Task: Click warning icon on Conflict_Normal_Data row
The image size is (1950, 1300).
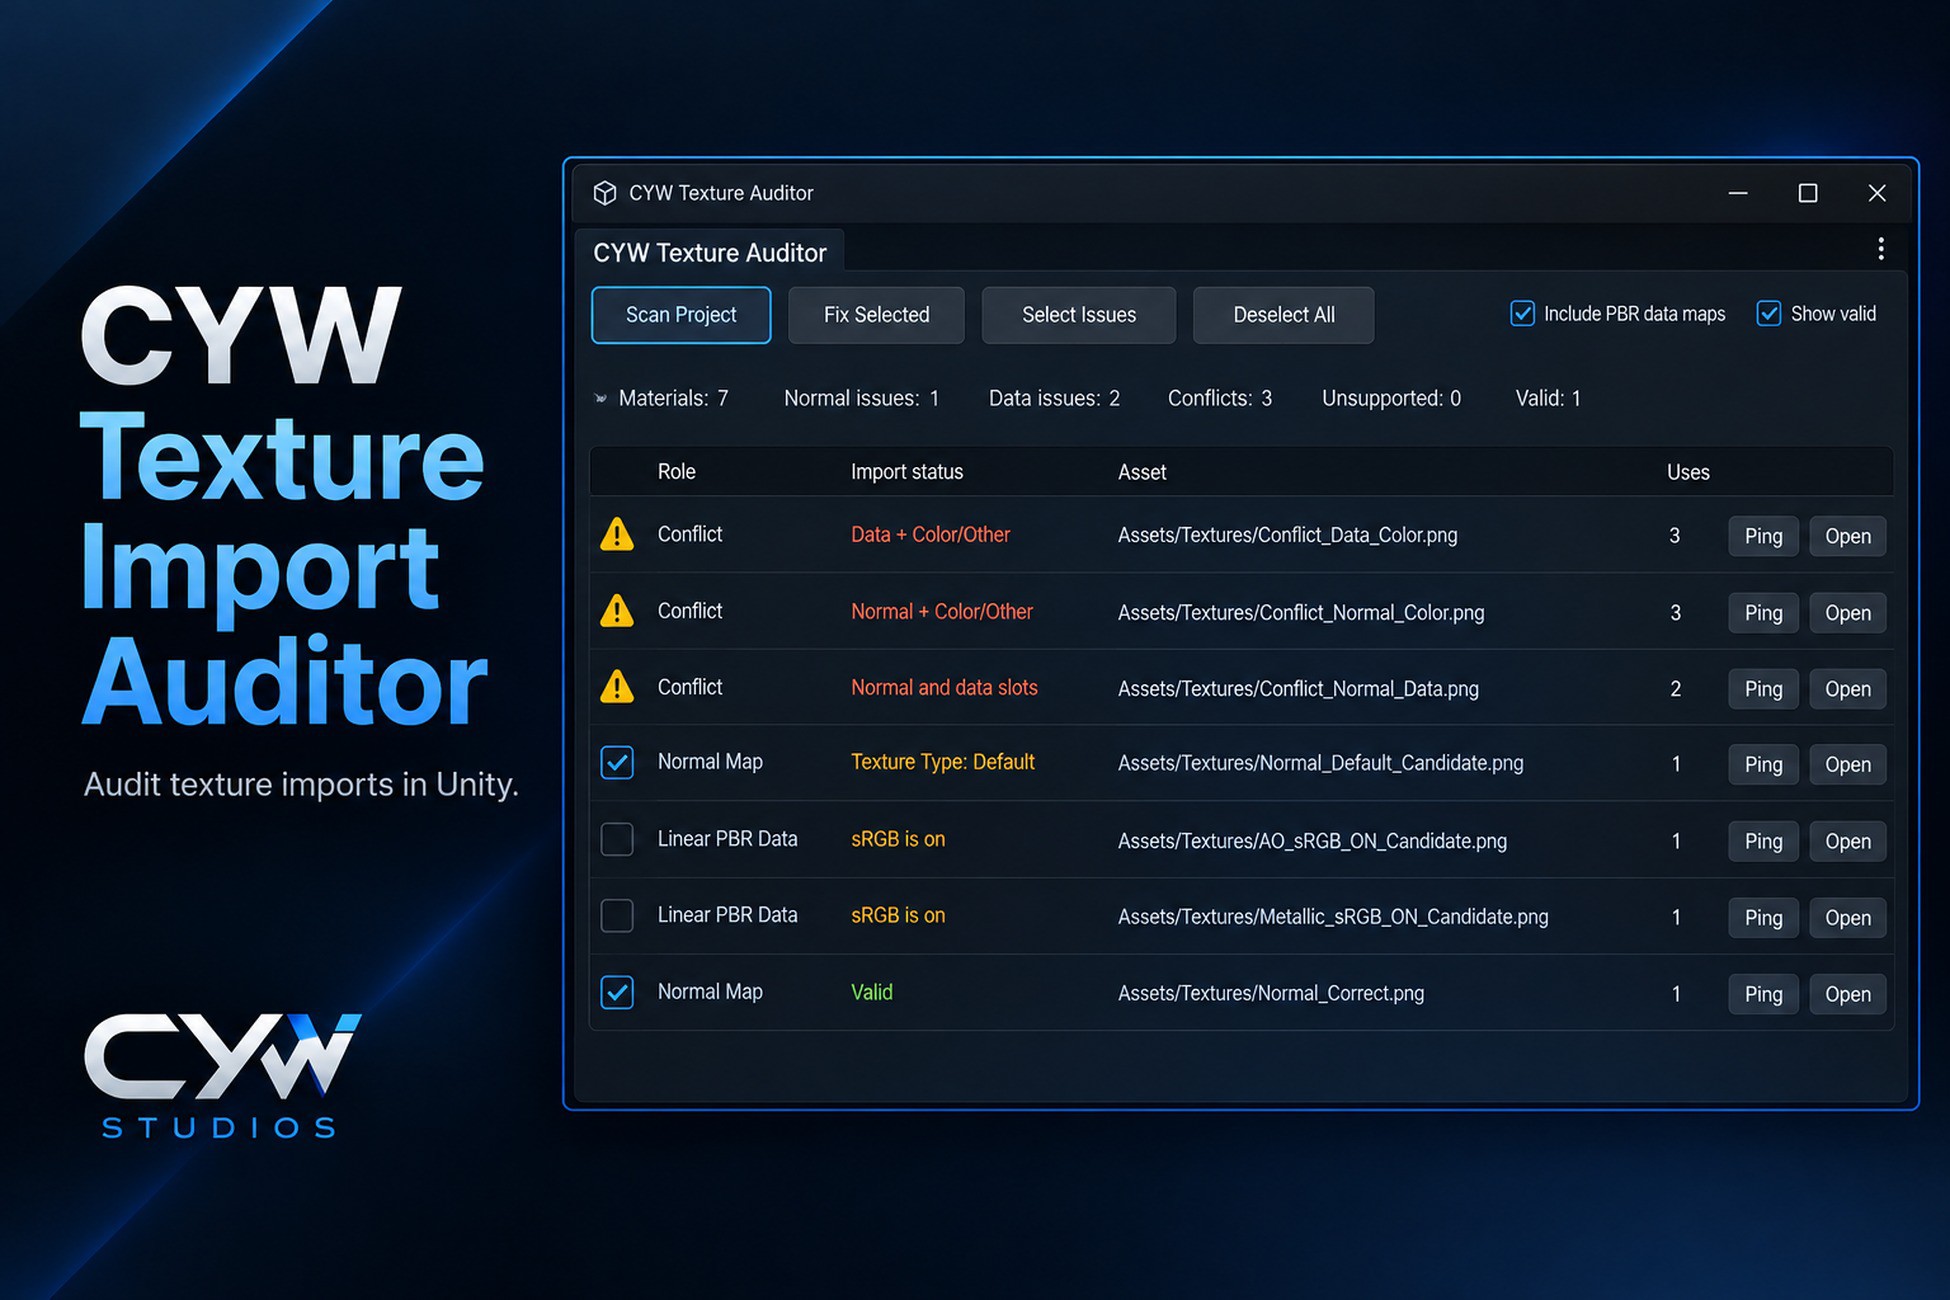Action: pos(617,687)
